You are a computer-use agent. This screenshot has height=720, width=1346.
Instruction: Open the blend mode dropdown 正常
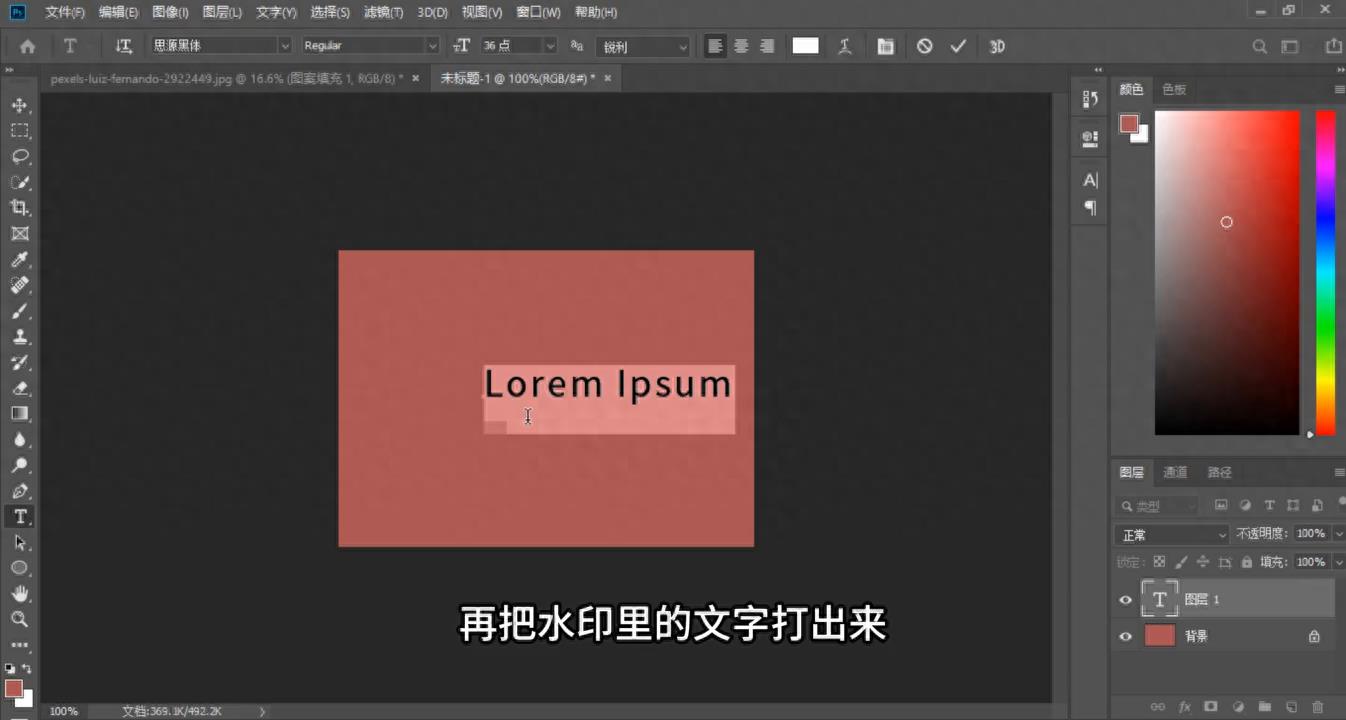1172,535
